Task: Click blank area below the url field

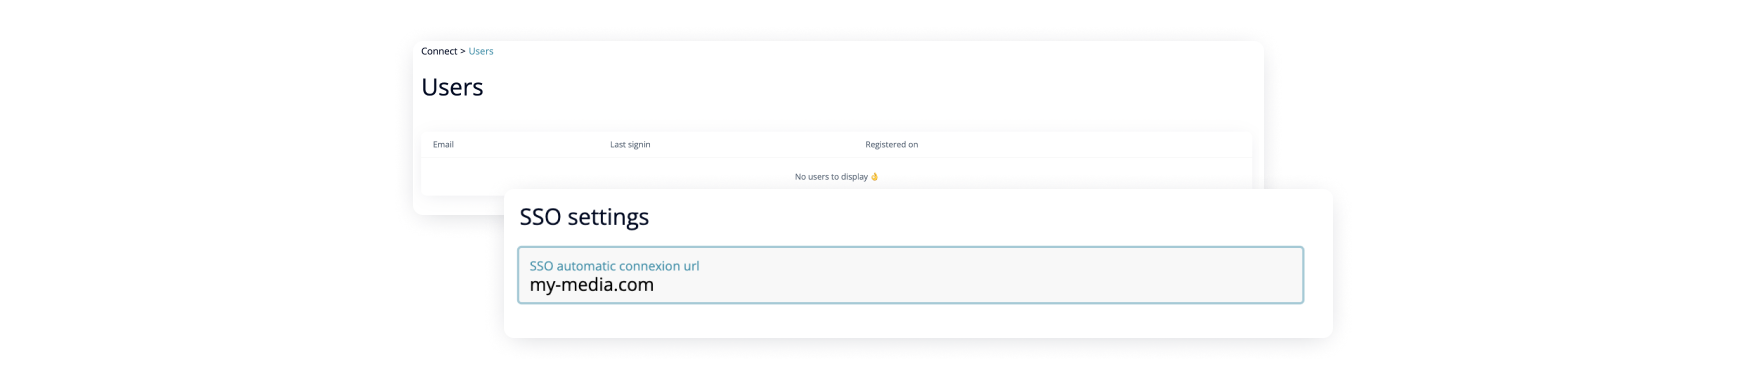Action: (x=910, y=320)
